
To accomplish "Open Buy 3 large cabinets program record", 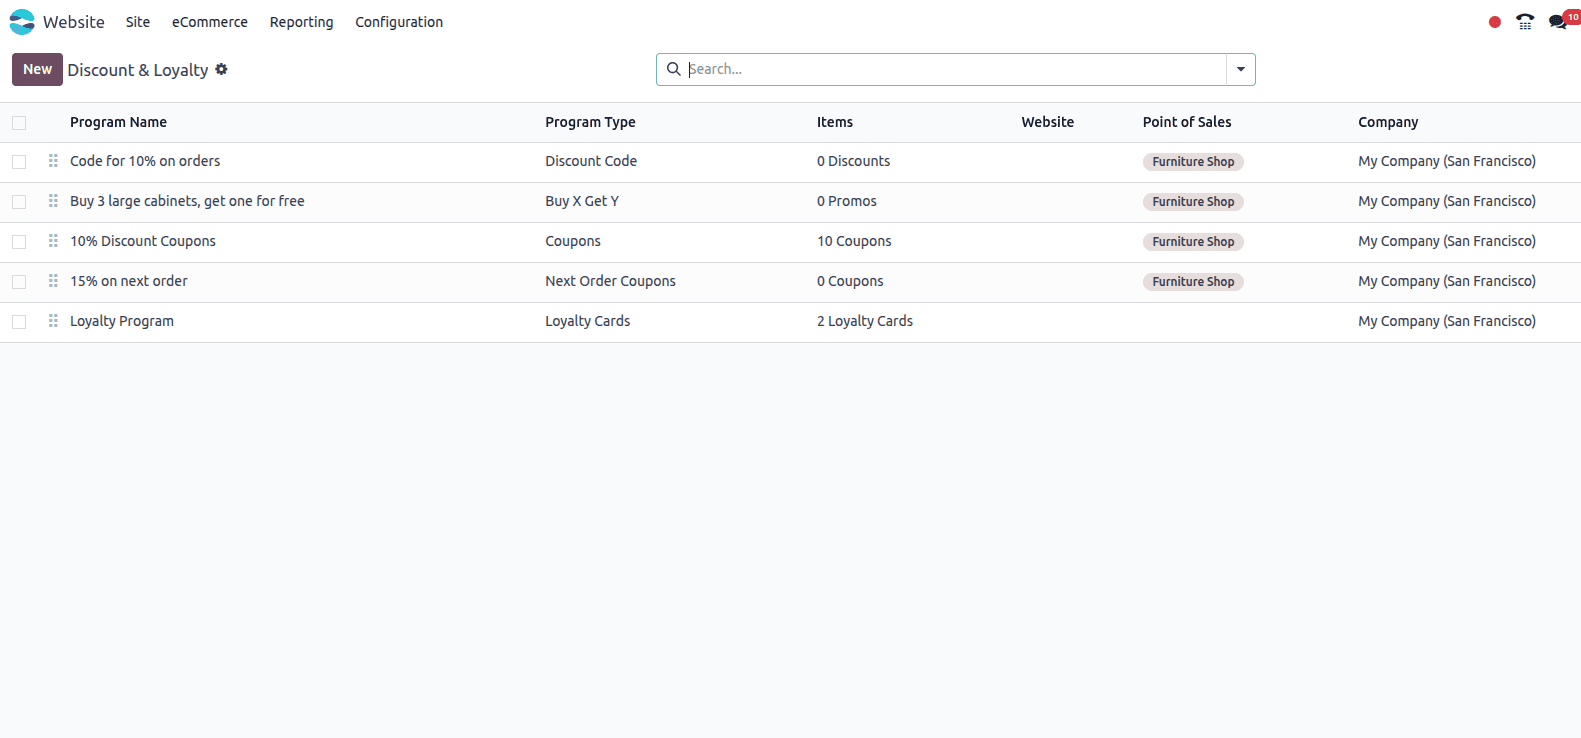I will click(x=187, y=201).
